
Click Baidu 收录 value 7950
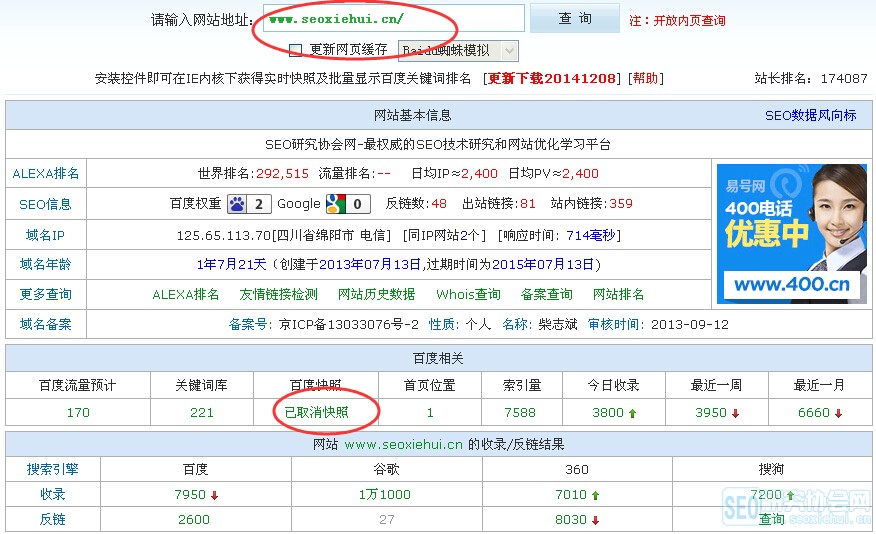point(190,495)
